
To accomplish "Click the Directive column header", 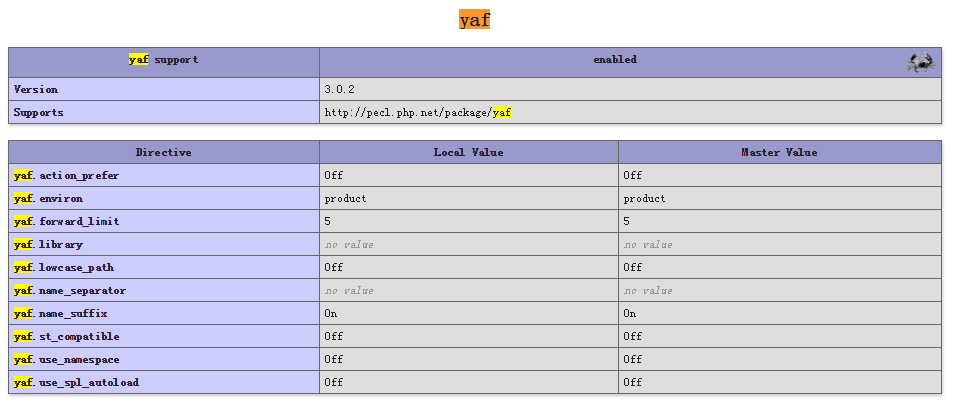I will pos(164,153).
